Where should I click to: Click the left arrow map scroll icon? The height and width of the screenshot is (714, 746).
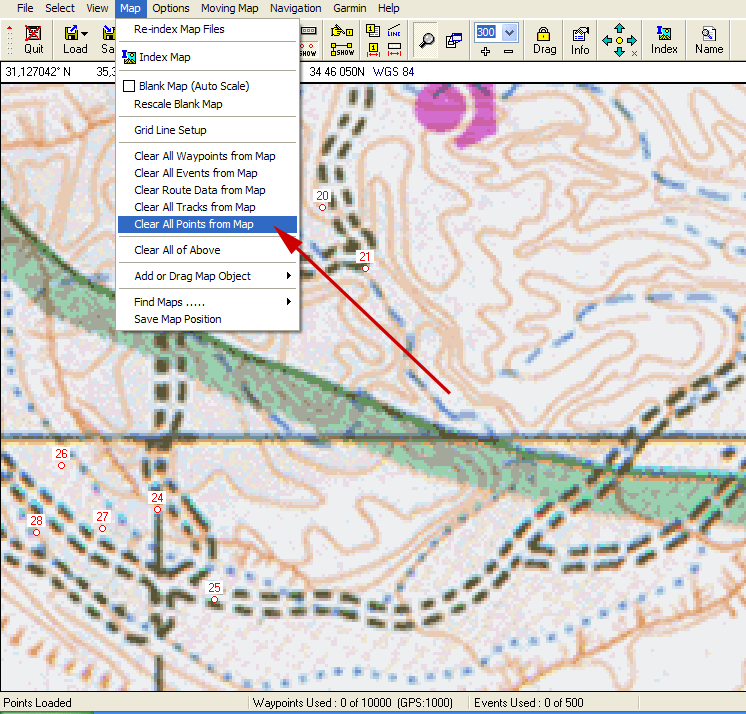point(607,40)
